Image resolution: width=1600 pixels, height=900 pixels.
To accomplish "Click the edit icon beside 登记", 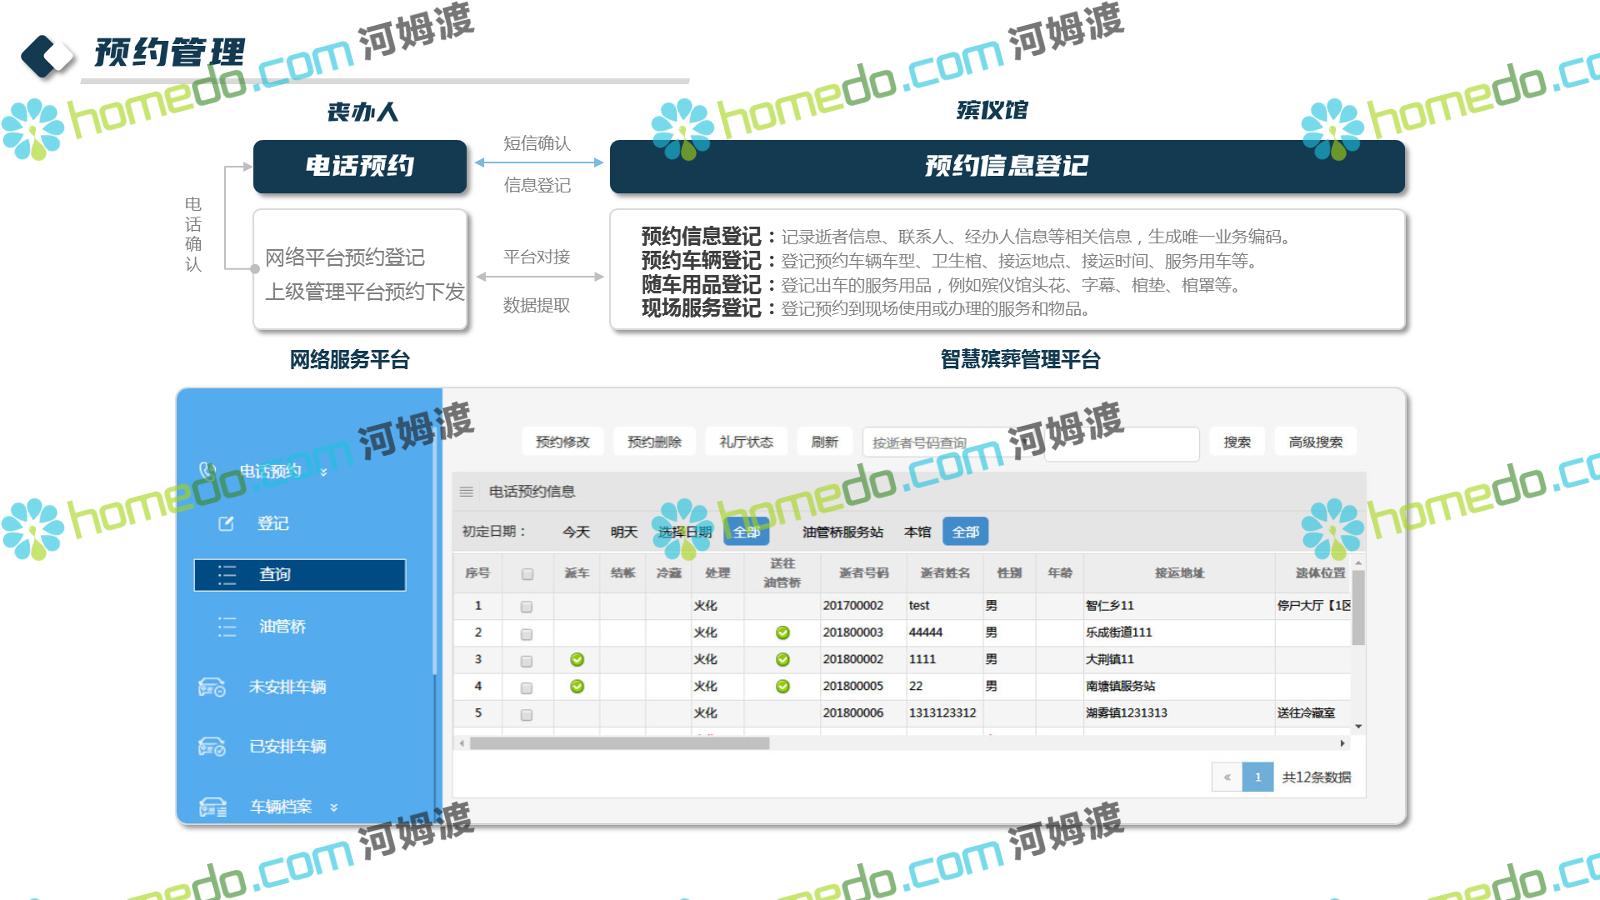I will [x=226, y=523].
